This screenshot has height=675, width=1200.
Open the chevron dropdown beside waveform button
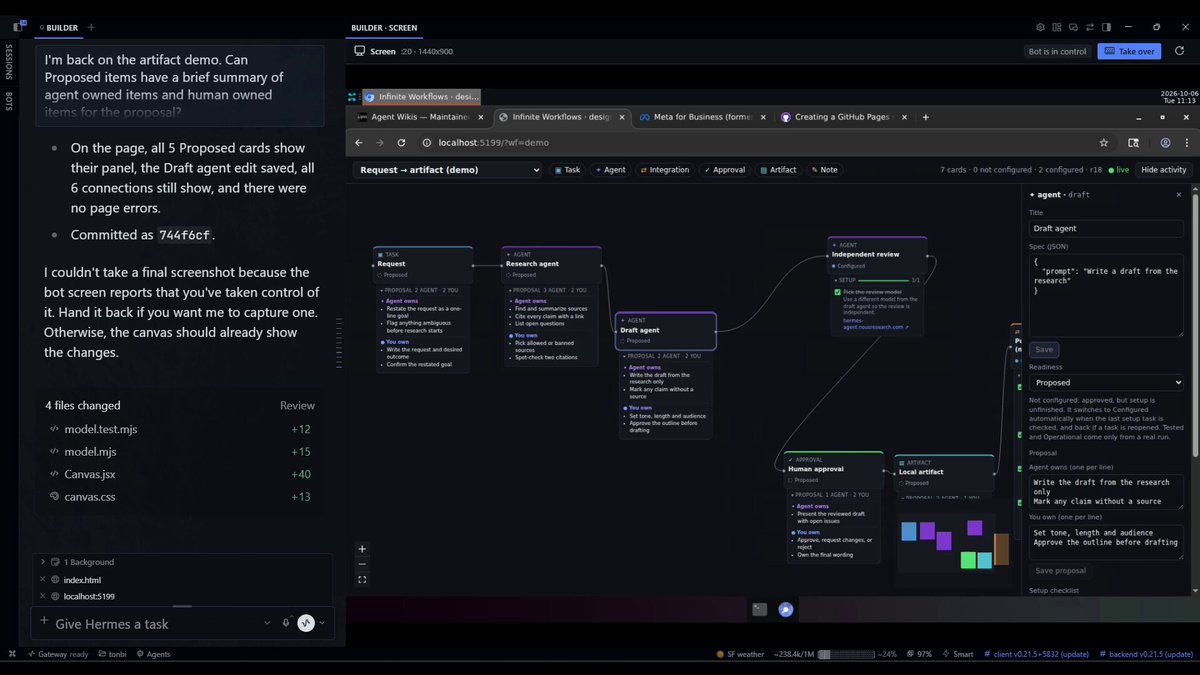[323, 623]
